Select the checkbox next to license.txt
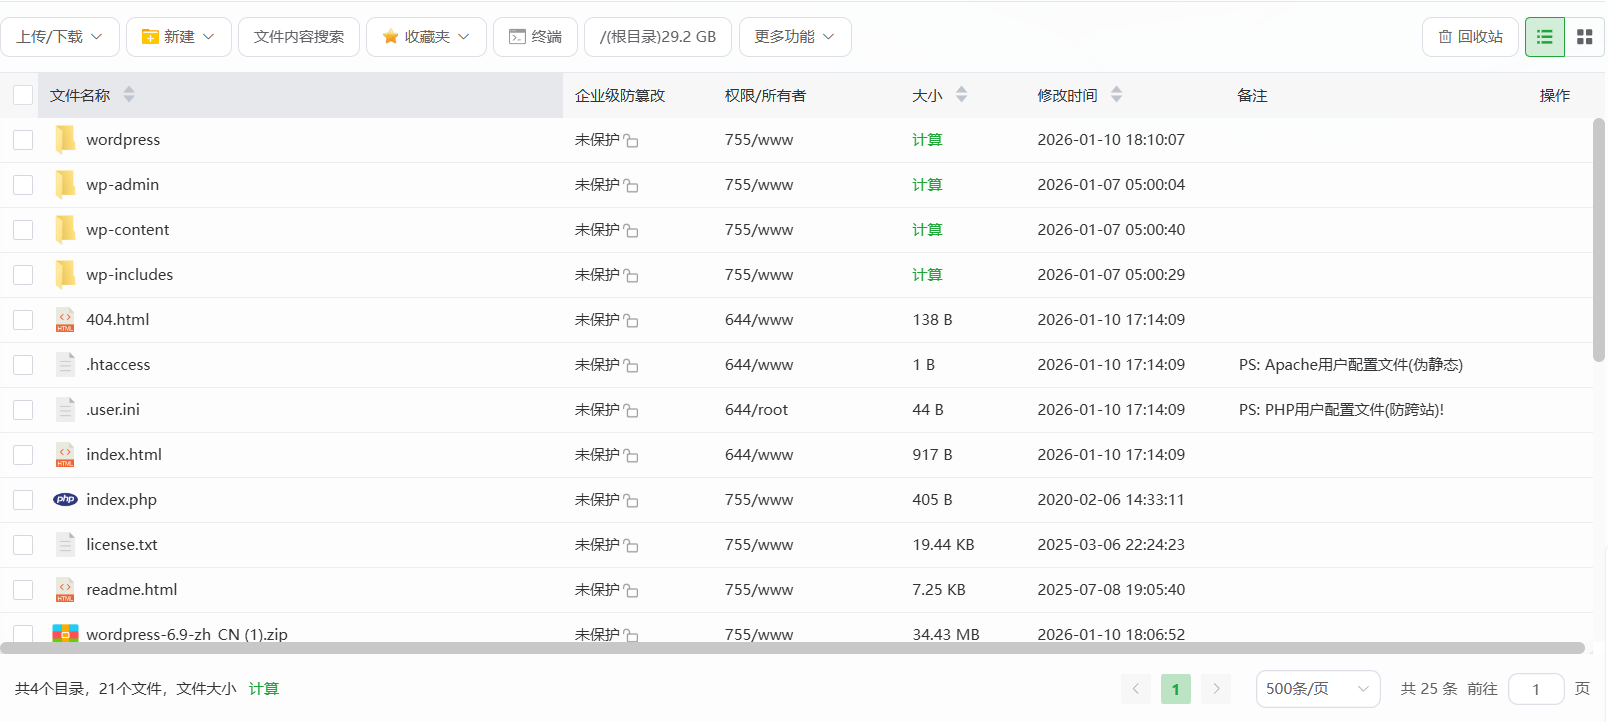The width and height of the screenshot is (1608, 722). (23, 545)
